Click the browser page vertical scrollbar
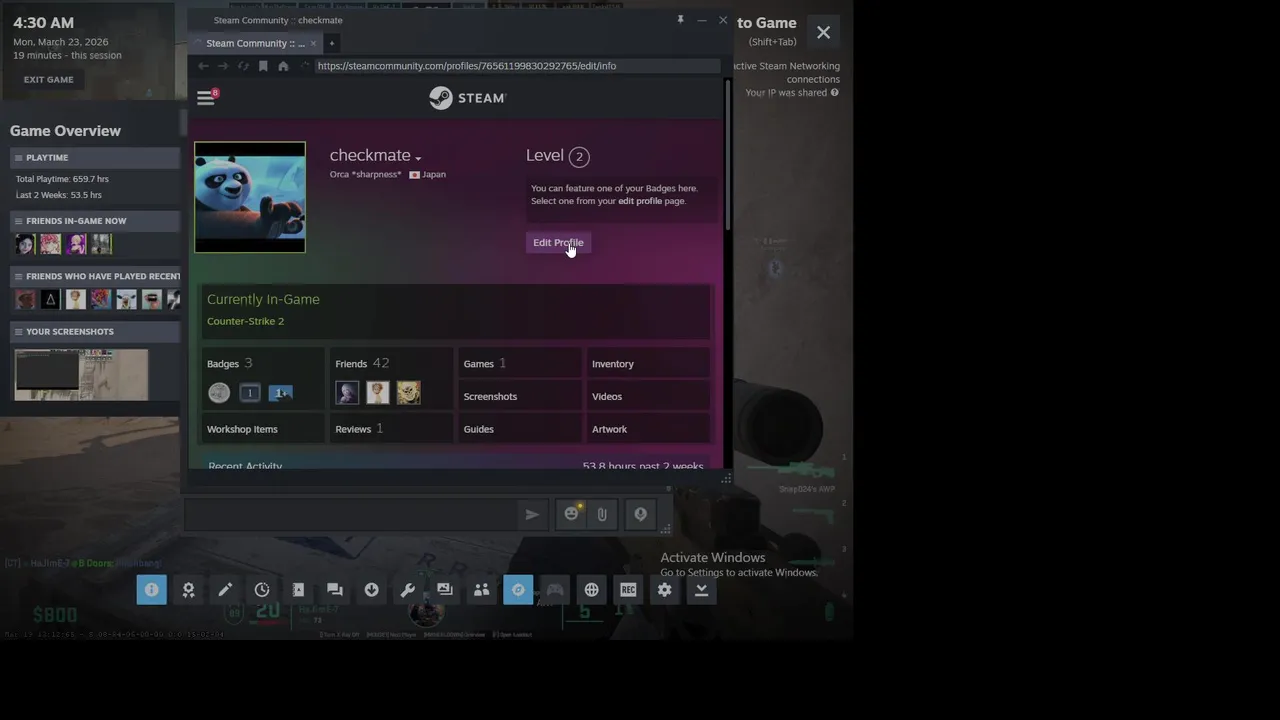Viewport: 1280px width, 720px height. pos(728,155)
